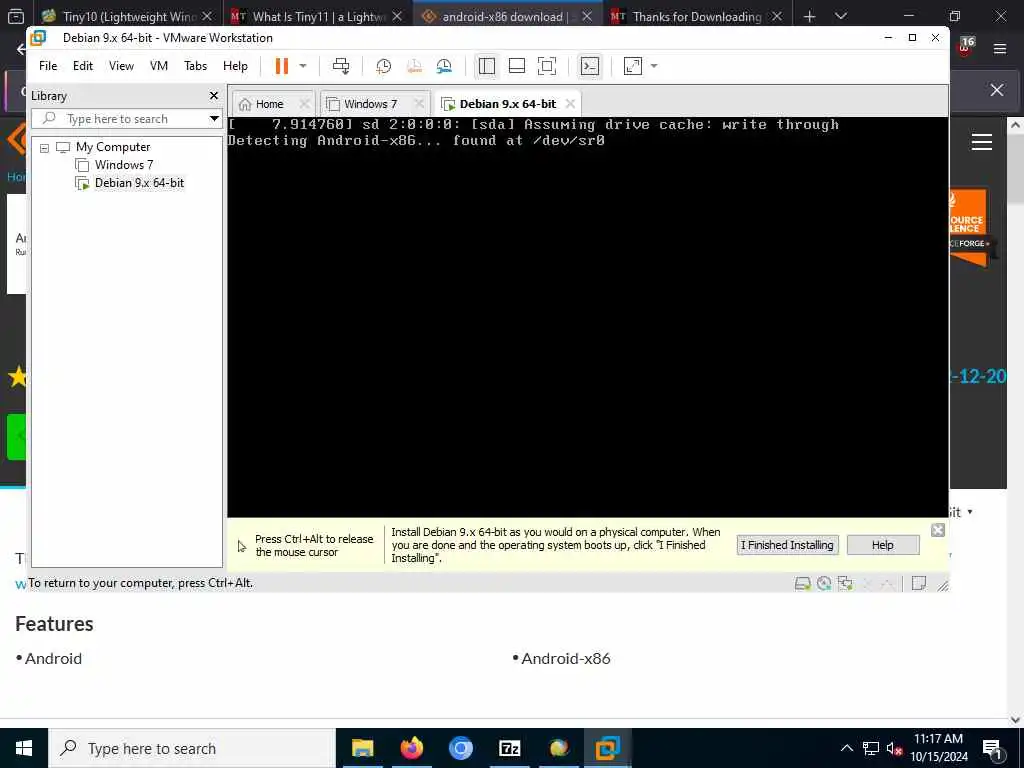Screen dimensions: 1024x768
Task: Open the VMware Workstation title bar icon
Action: pyautogui.click(x=39, y=38)
